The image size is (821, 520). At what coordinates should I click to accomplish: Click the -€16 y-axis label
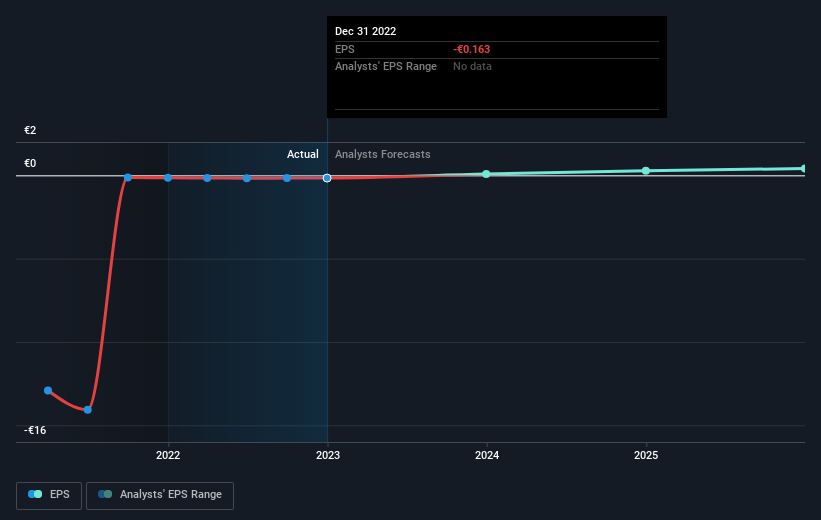tap(35, 430)
